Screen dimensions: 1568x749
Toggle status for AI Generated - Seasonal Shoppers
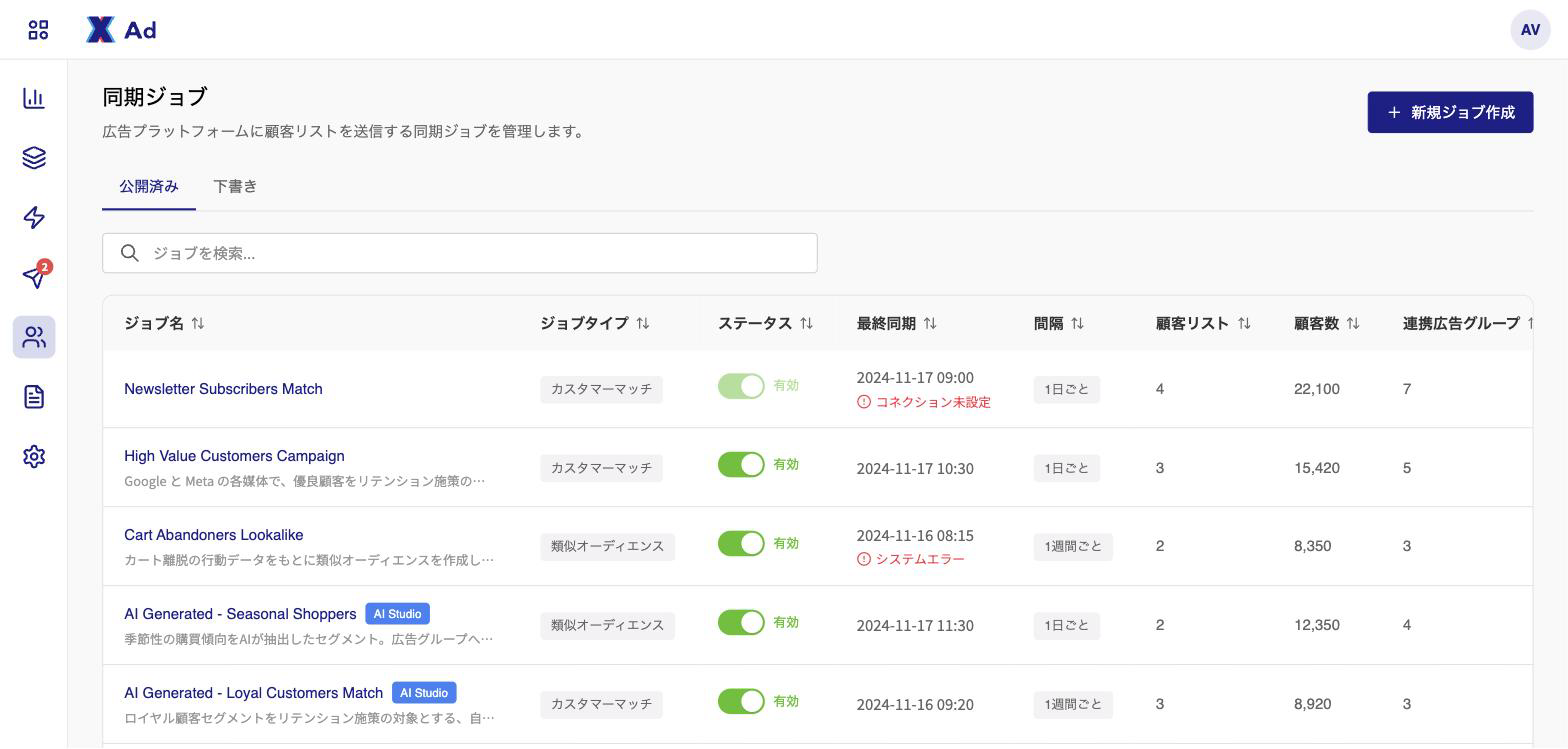click(741, 622)
